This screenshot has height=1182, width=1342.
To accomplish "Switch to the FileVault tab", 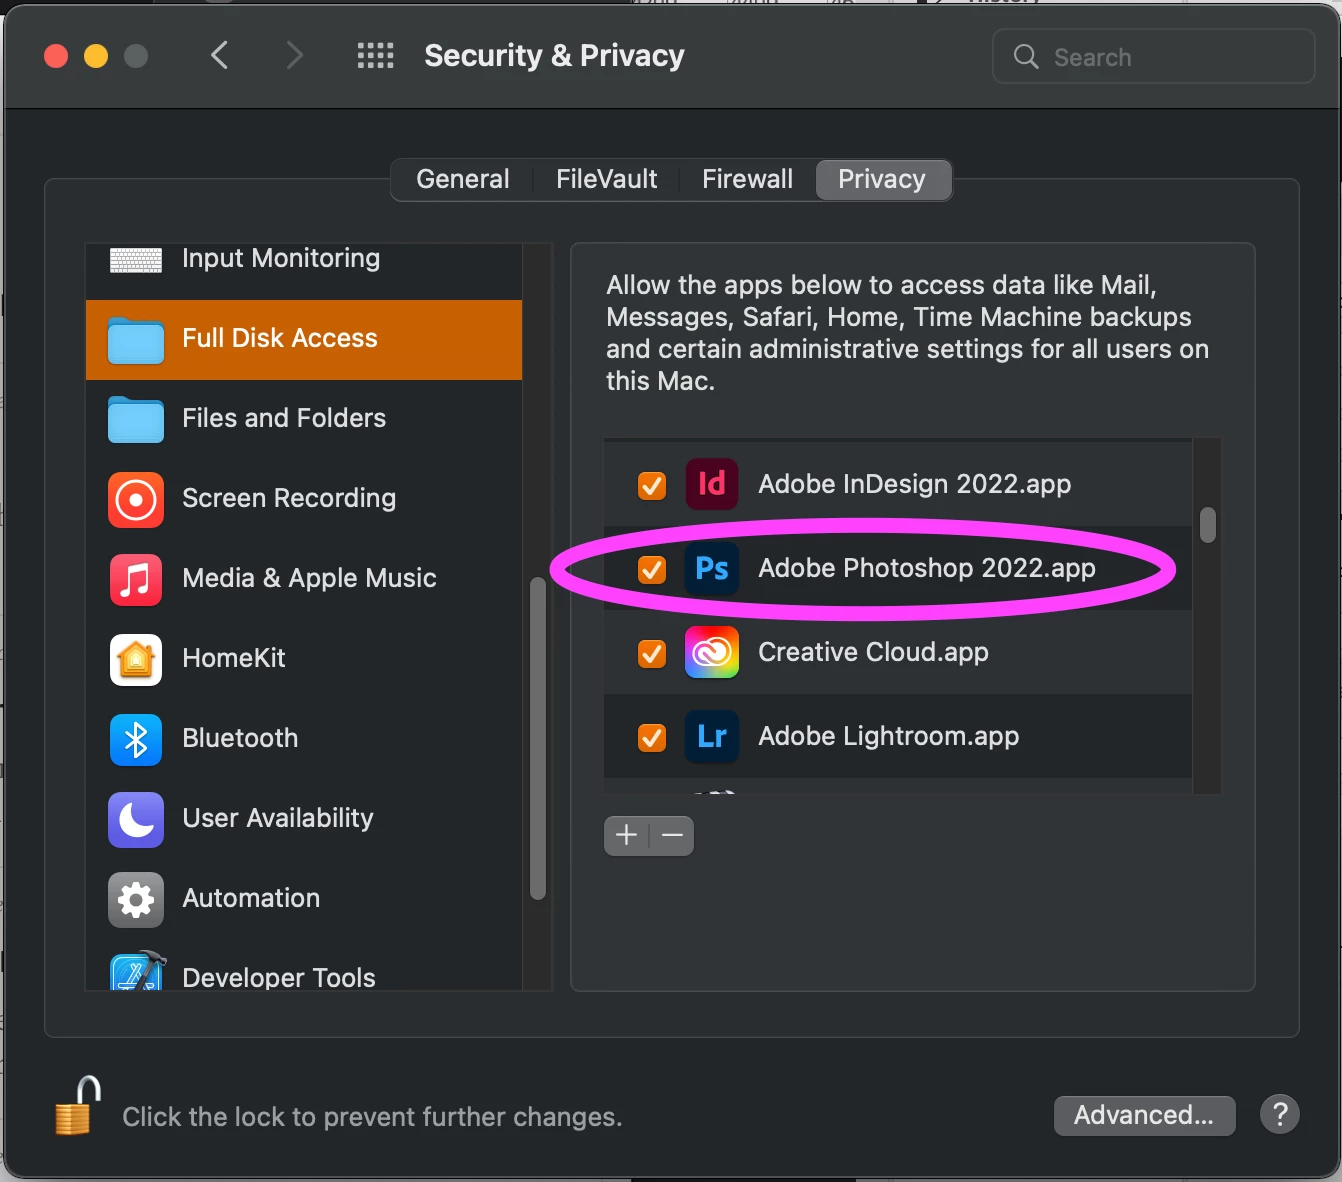I will tap(606, 179).
